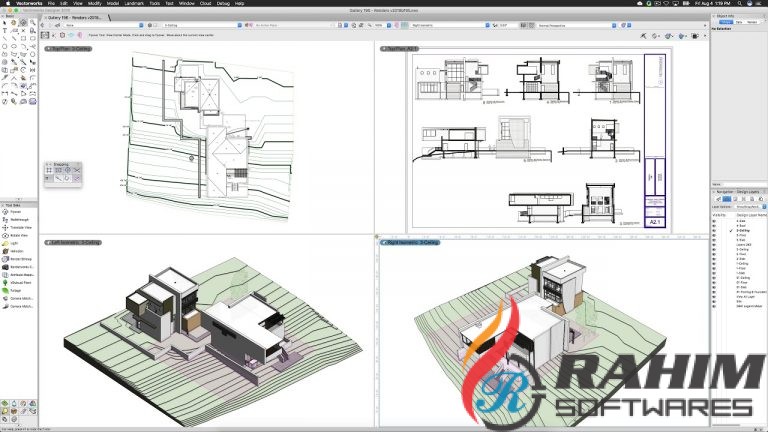Switch to Data tab in Object Info
This screenshot has height=432, width=768.
[739, 22]
